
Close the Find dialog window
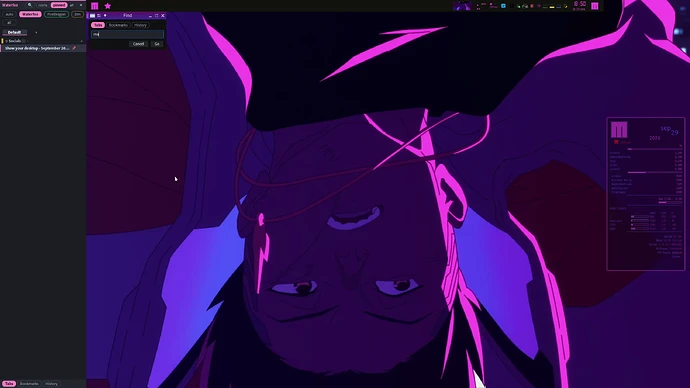click(163, 15)
